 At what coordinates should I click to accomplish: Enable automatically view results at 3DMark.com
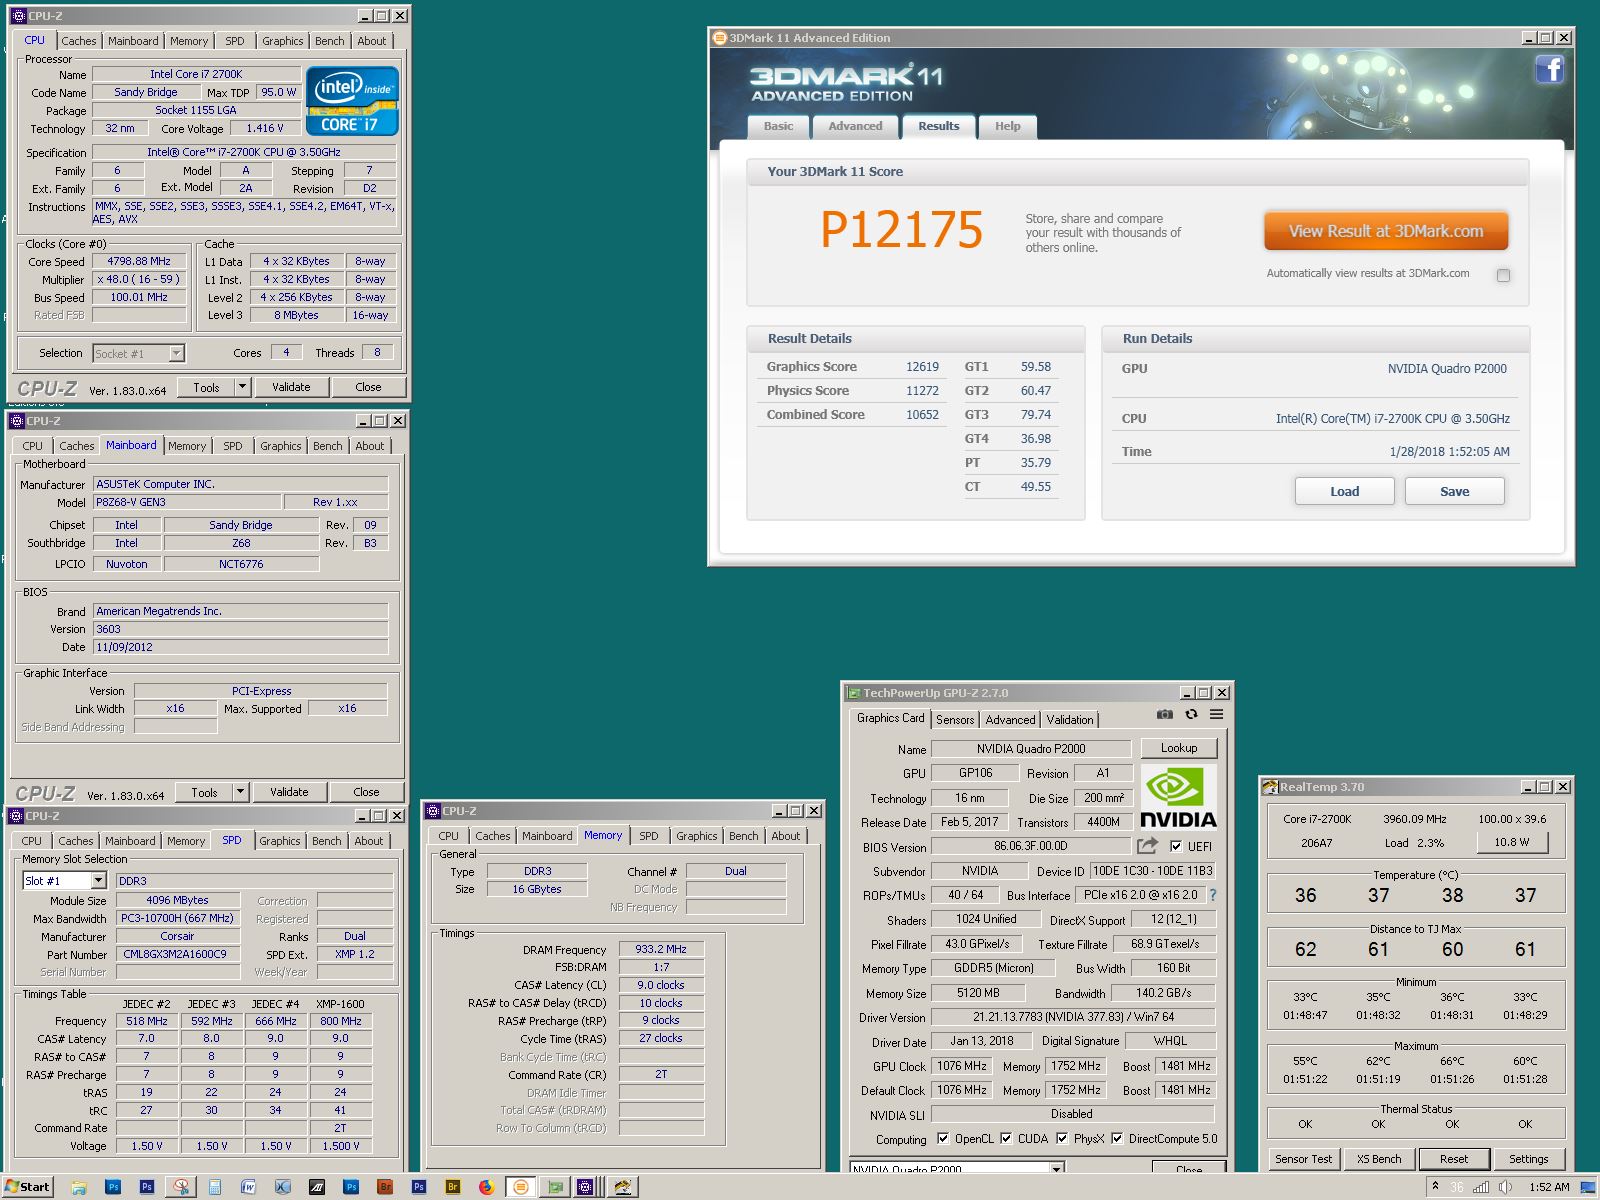point(1503,275)
